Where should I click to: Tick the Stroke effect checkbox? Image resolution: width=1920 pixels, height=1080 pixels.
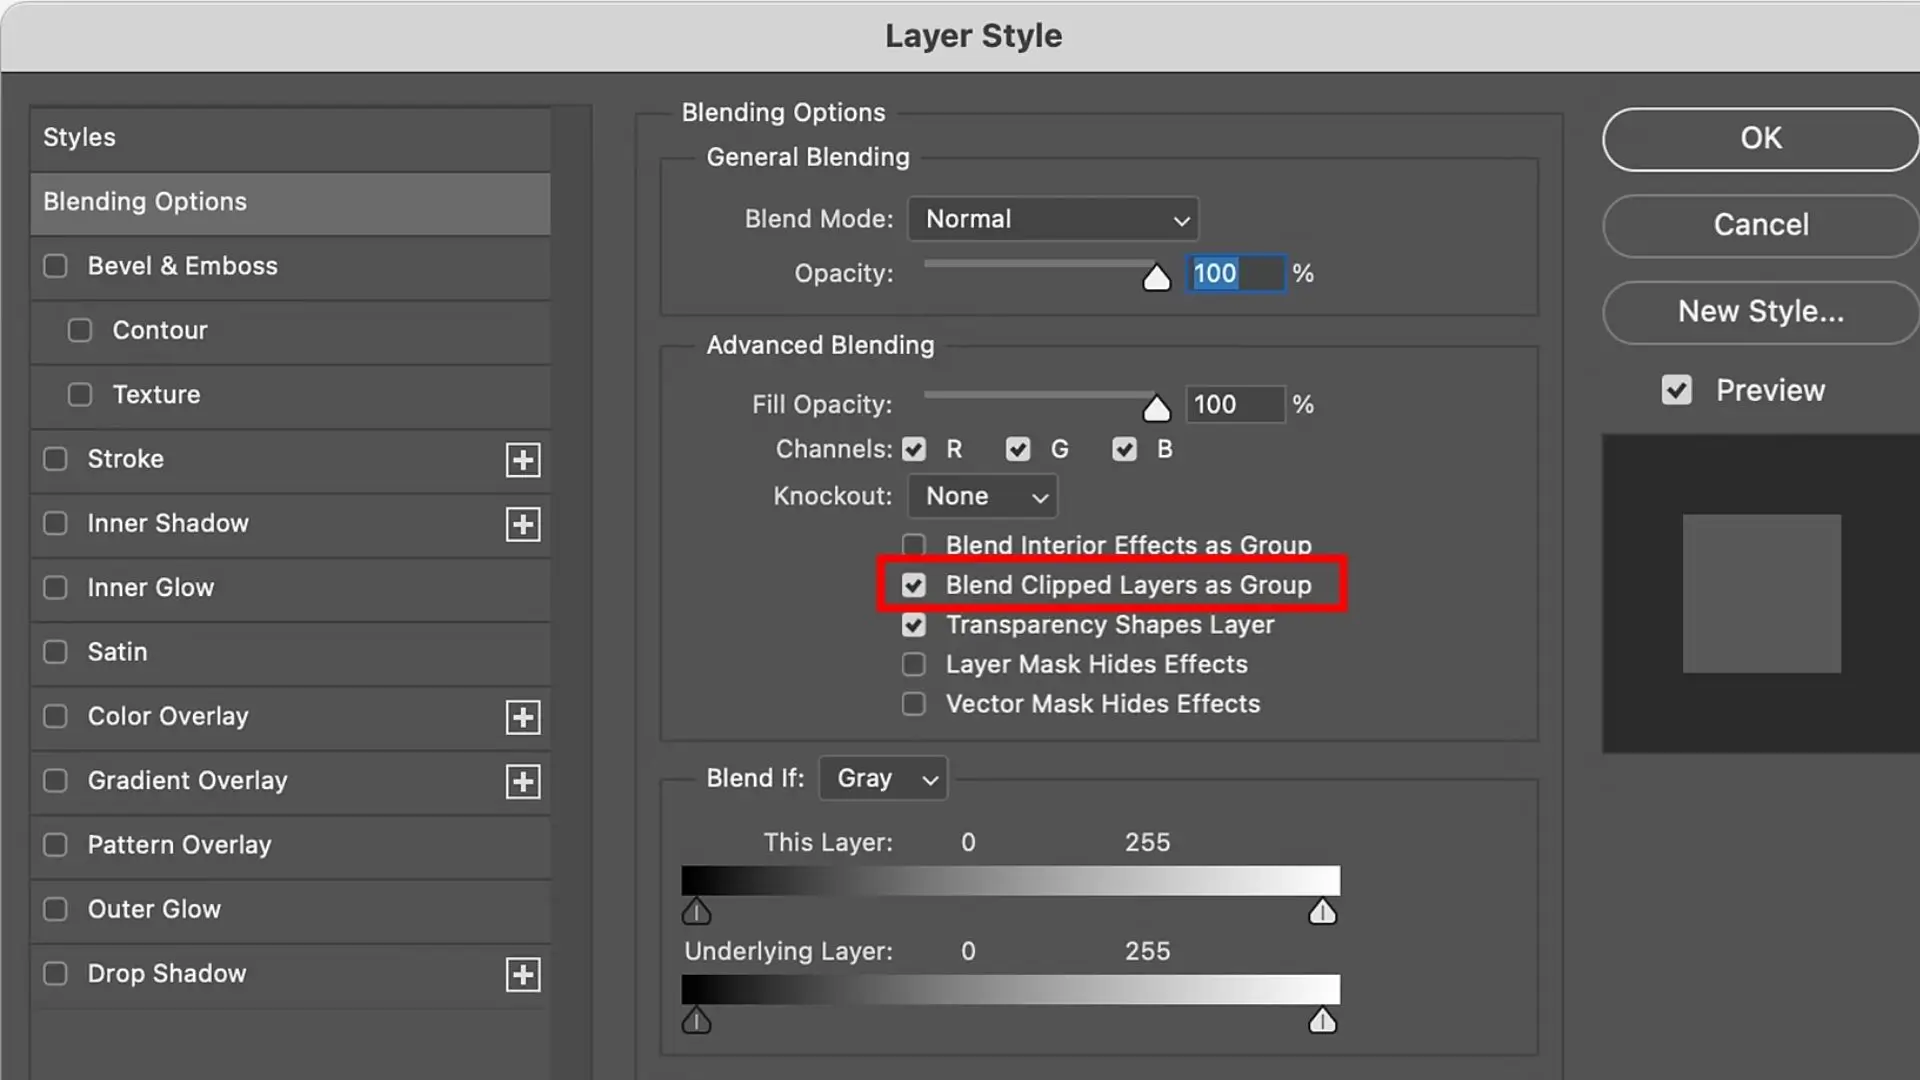56,459
